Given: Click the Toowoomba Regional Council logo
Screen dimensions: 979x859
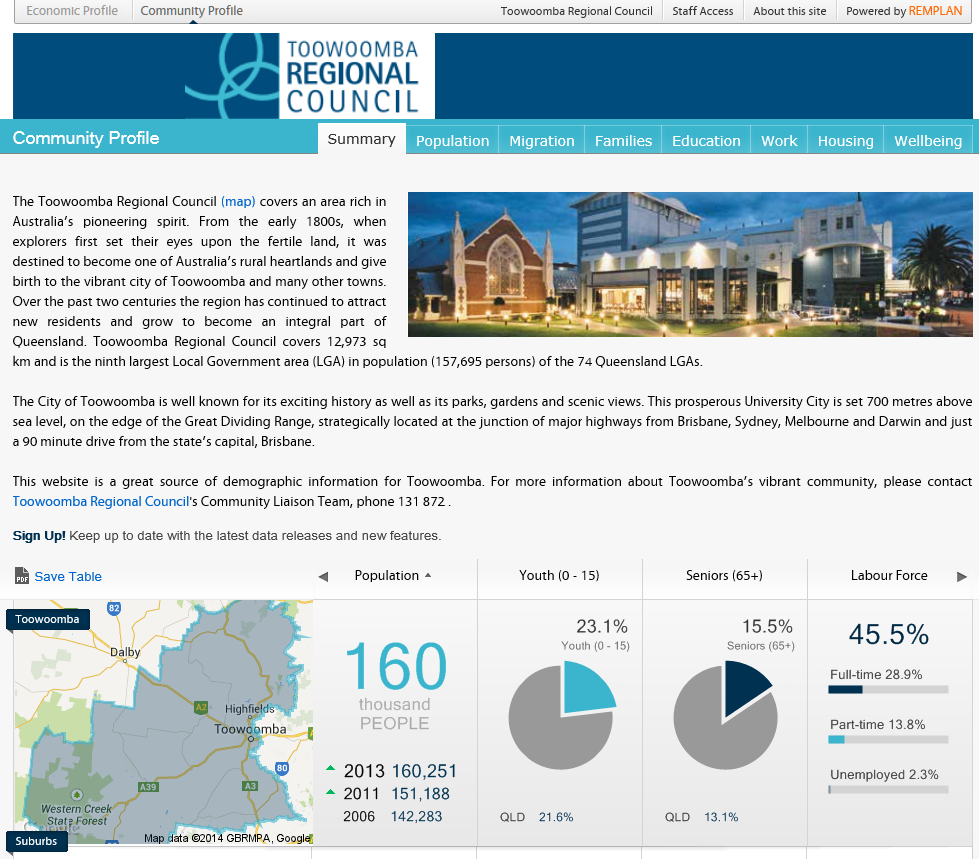Looking at the screenshot, I should point(310,76).
